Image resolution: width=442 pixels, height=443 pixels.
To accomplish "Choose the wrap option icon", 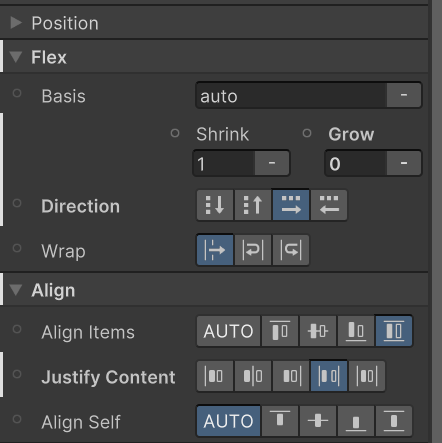I will click(253, 250).
